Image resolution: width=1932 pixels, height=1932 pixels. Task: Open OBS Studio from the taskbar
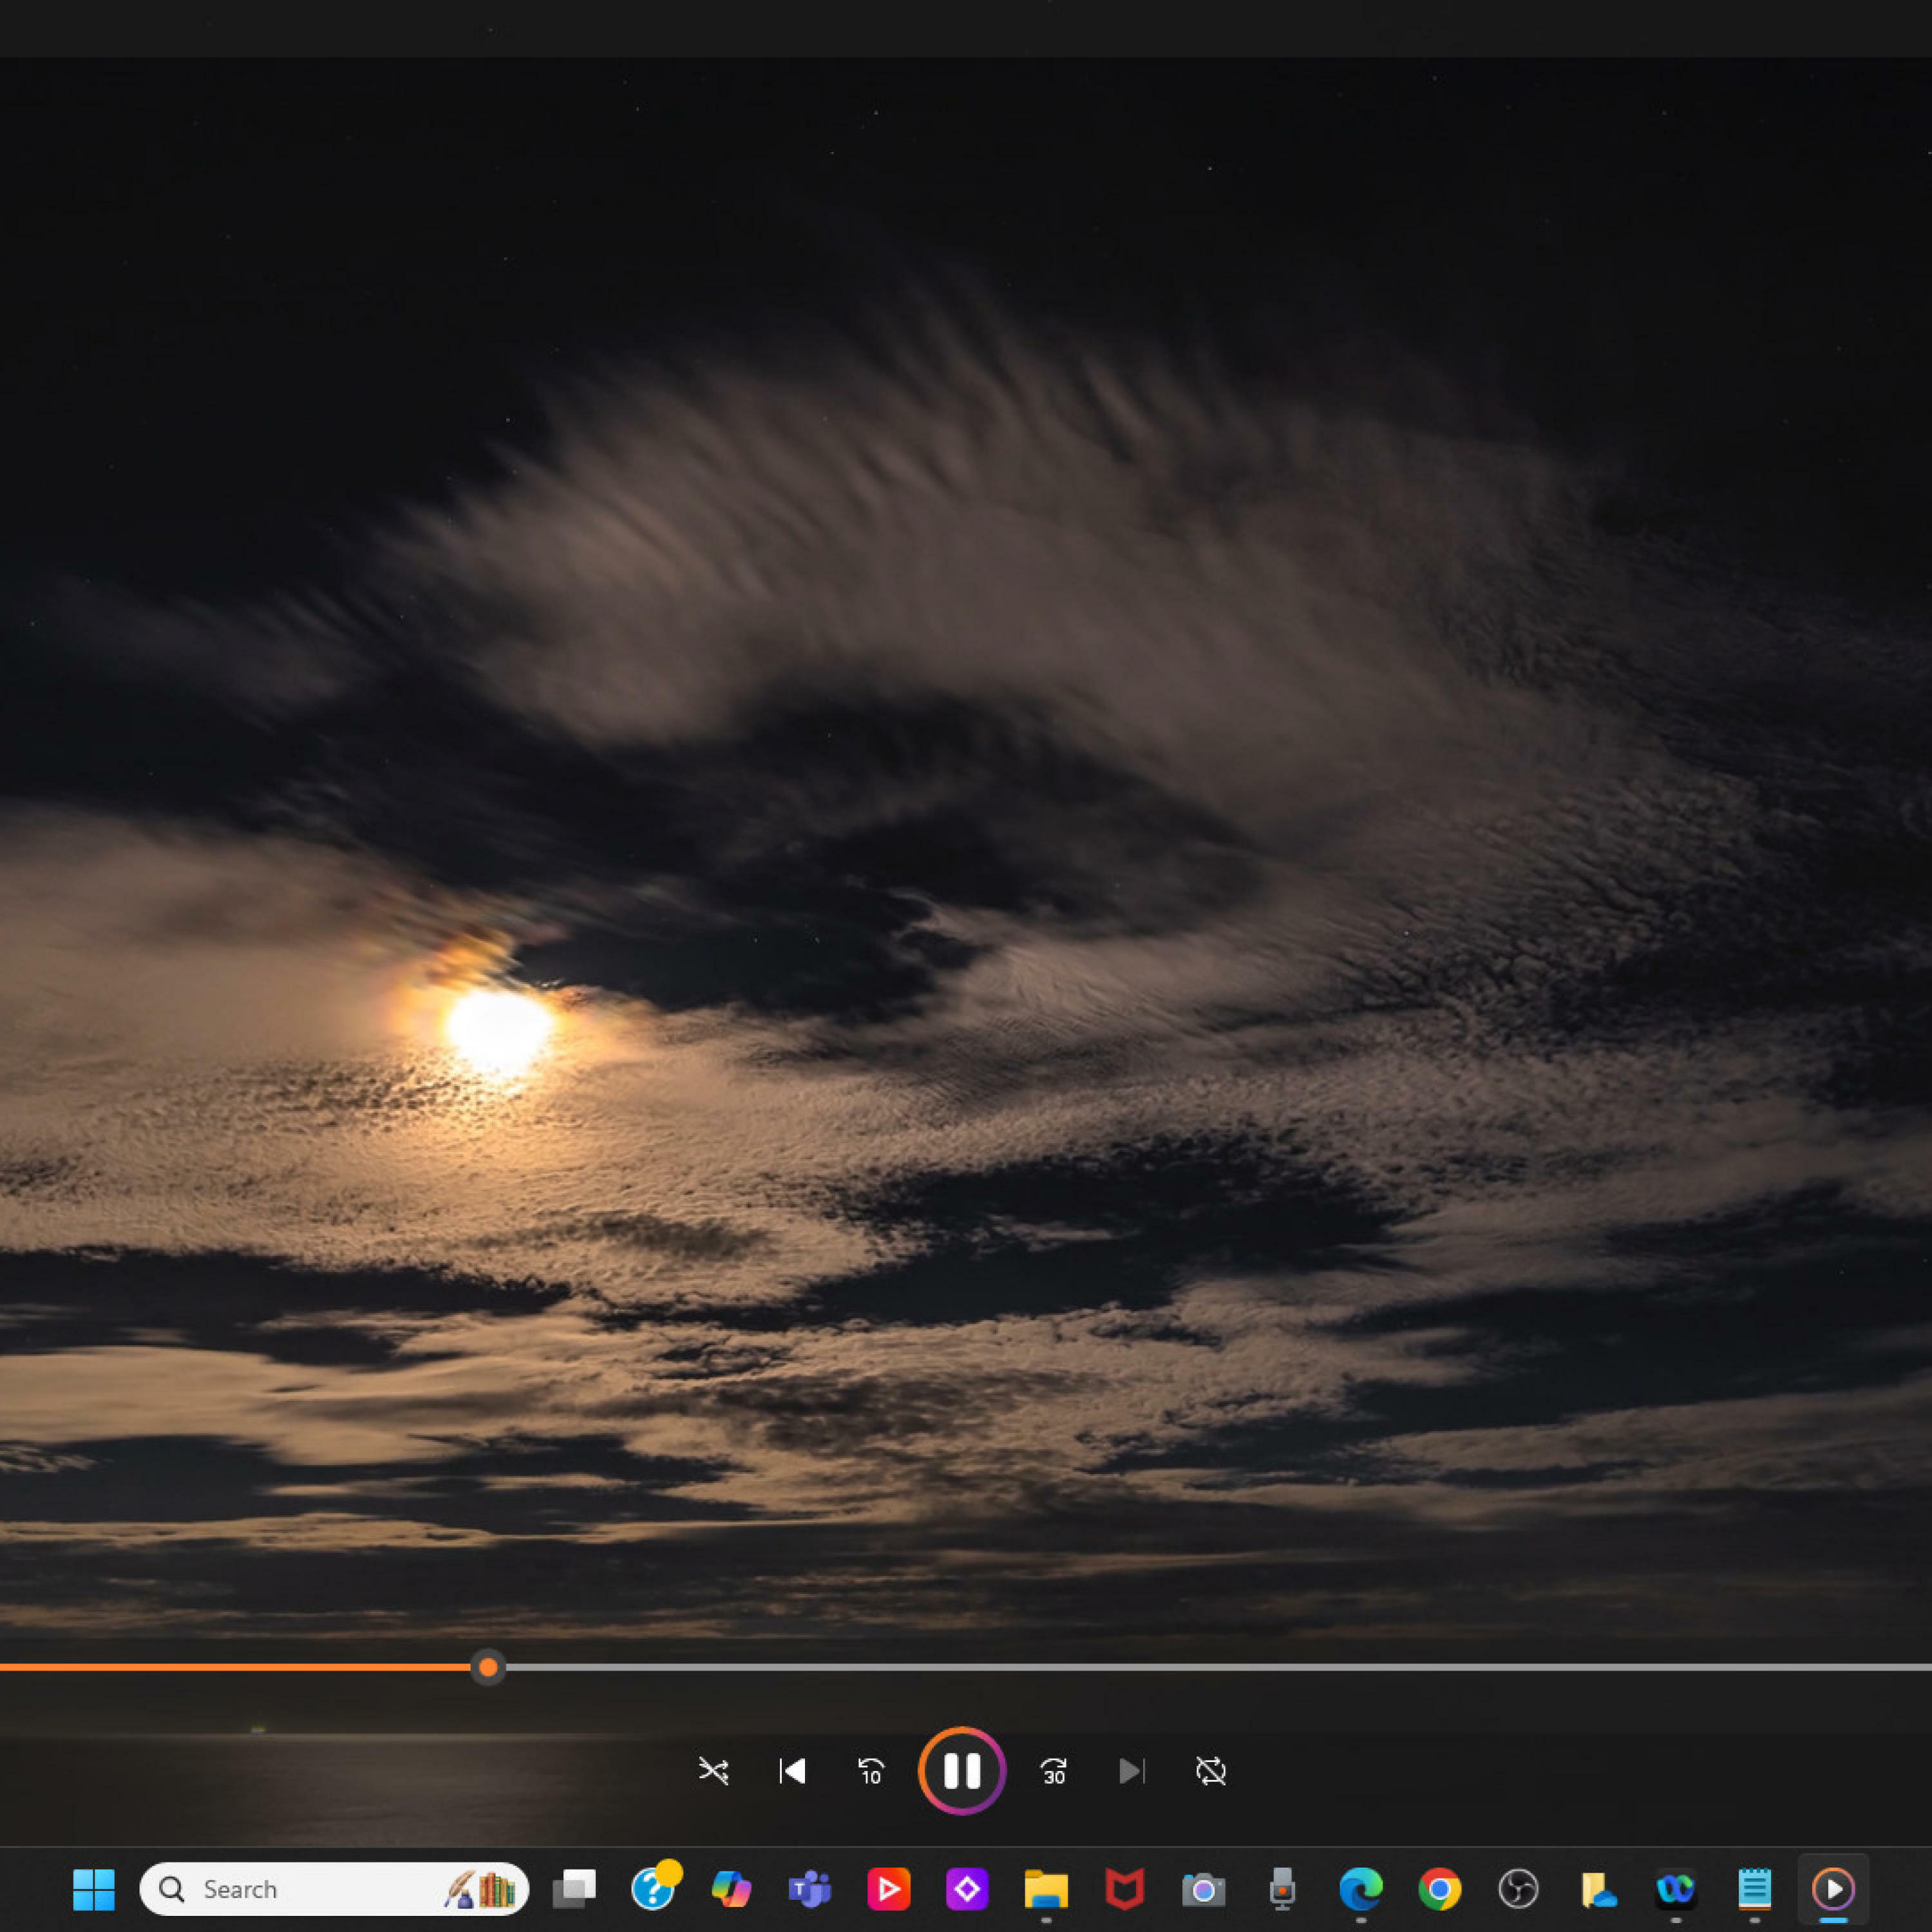tap(1518, 1889)
